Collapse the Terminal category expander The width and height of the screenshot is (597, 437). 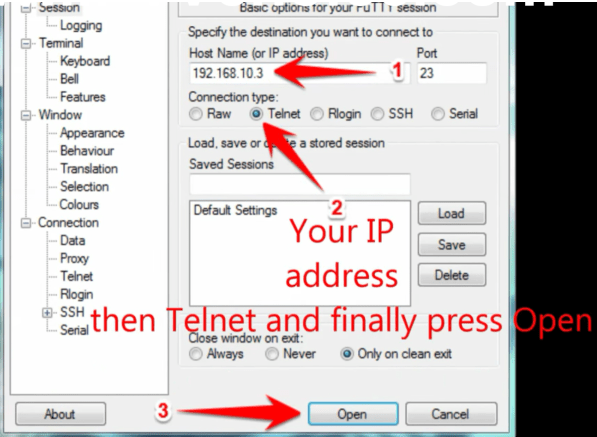(26, 43)
